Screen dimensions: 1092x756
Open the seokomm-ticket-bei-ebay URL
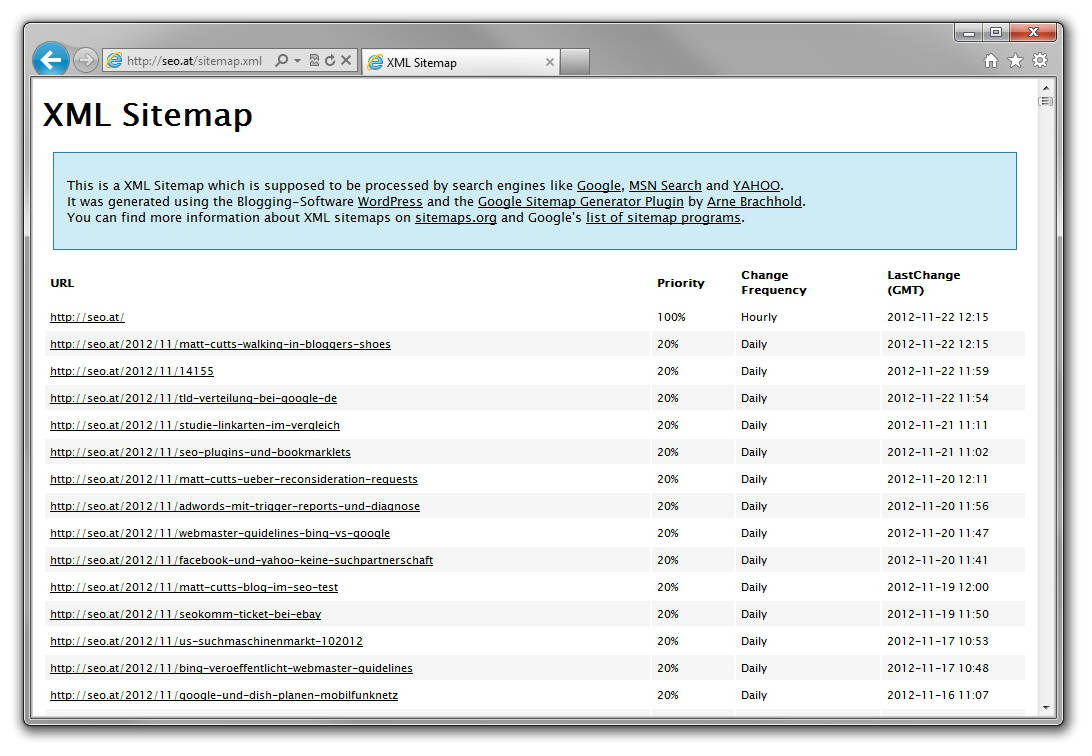coord(185,614)
